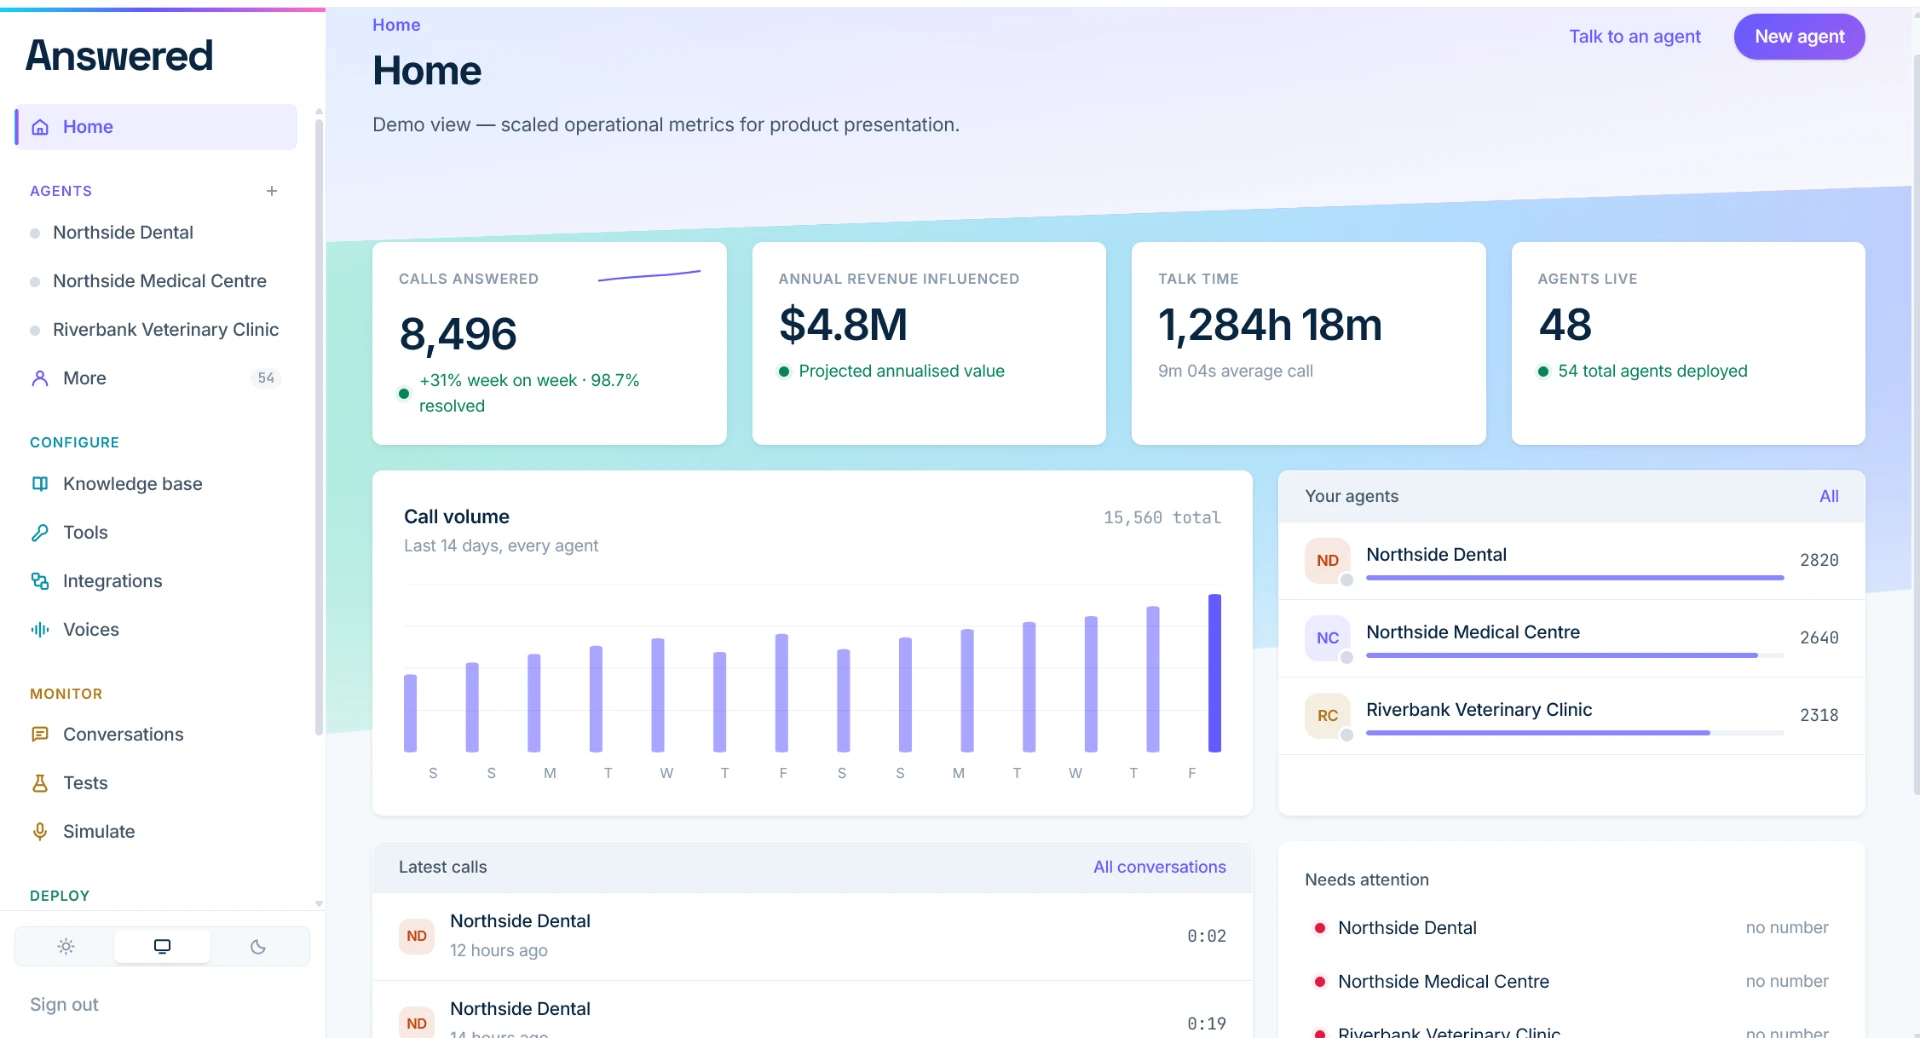
Task: Open Integrations page
Action: 156,581
